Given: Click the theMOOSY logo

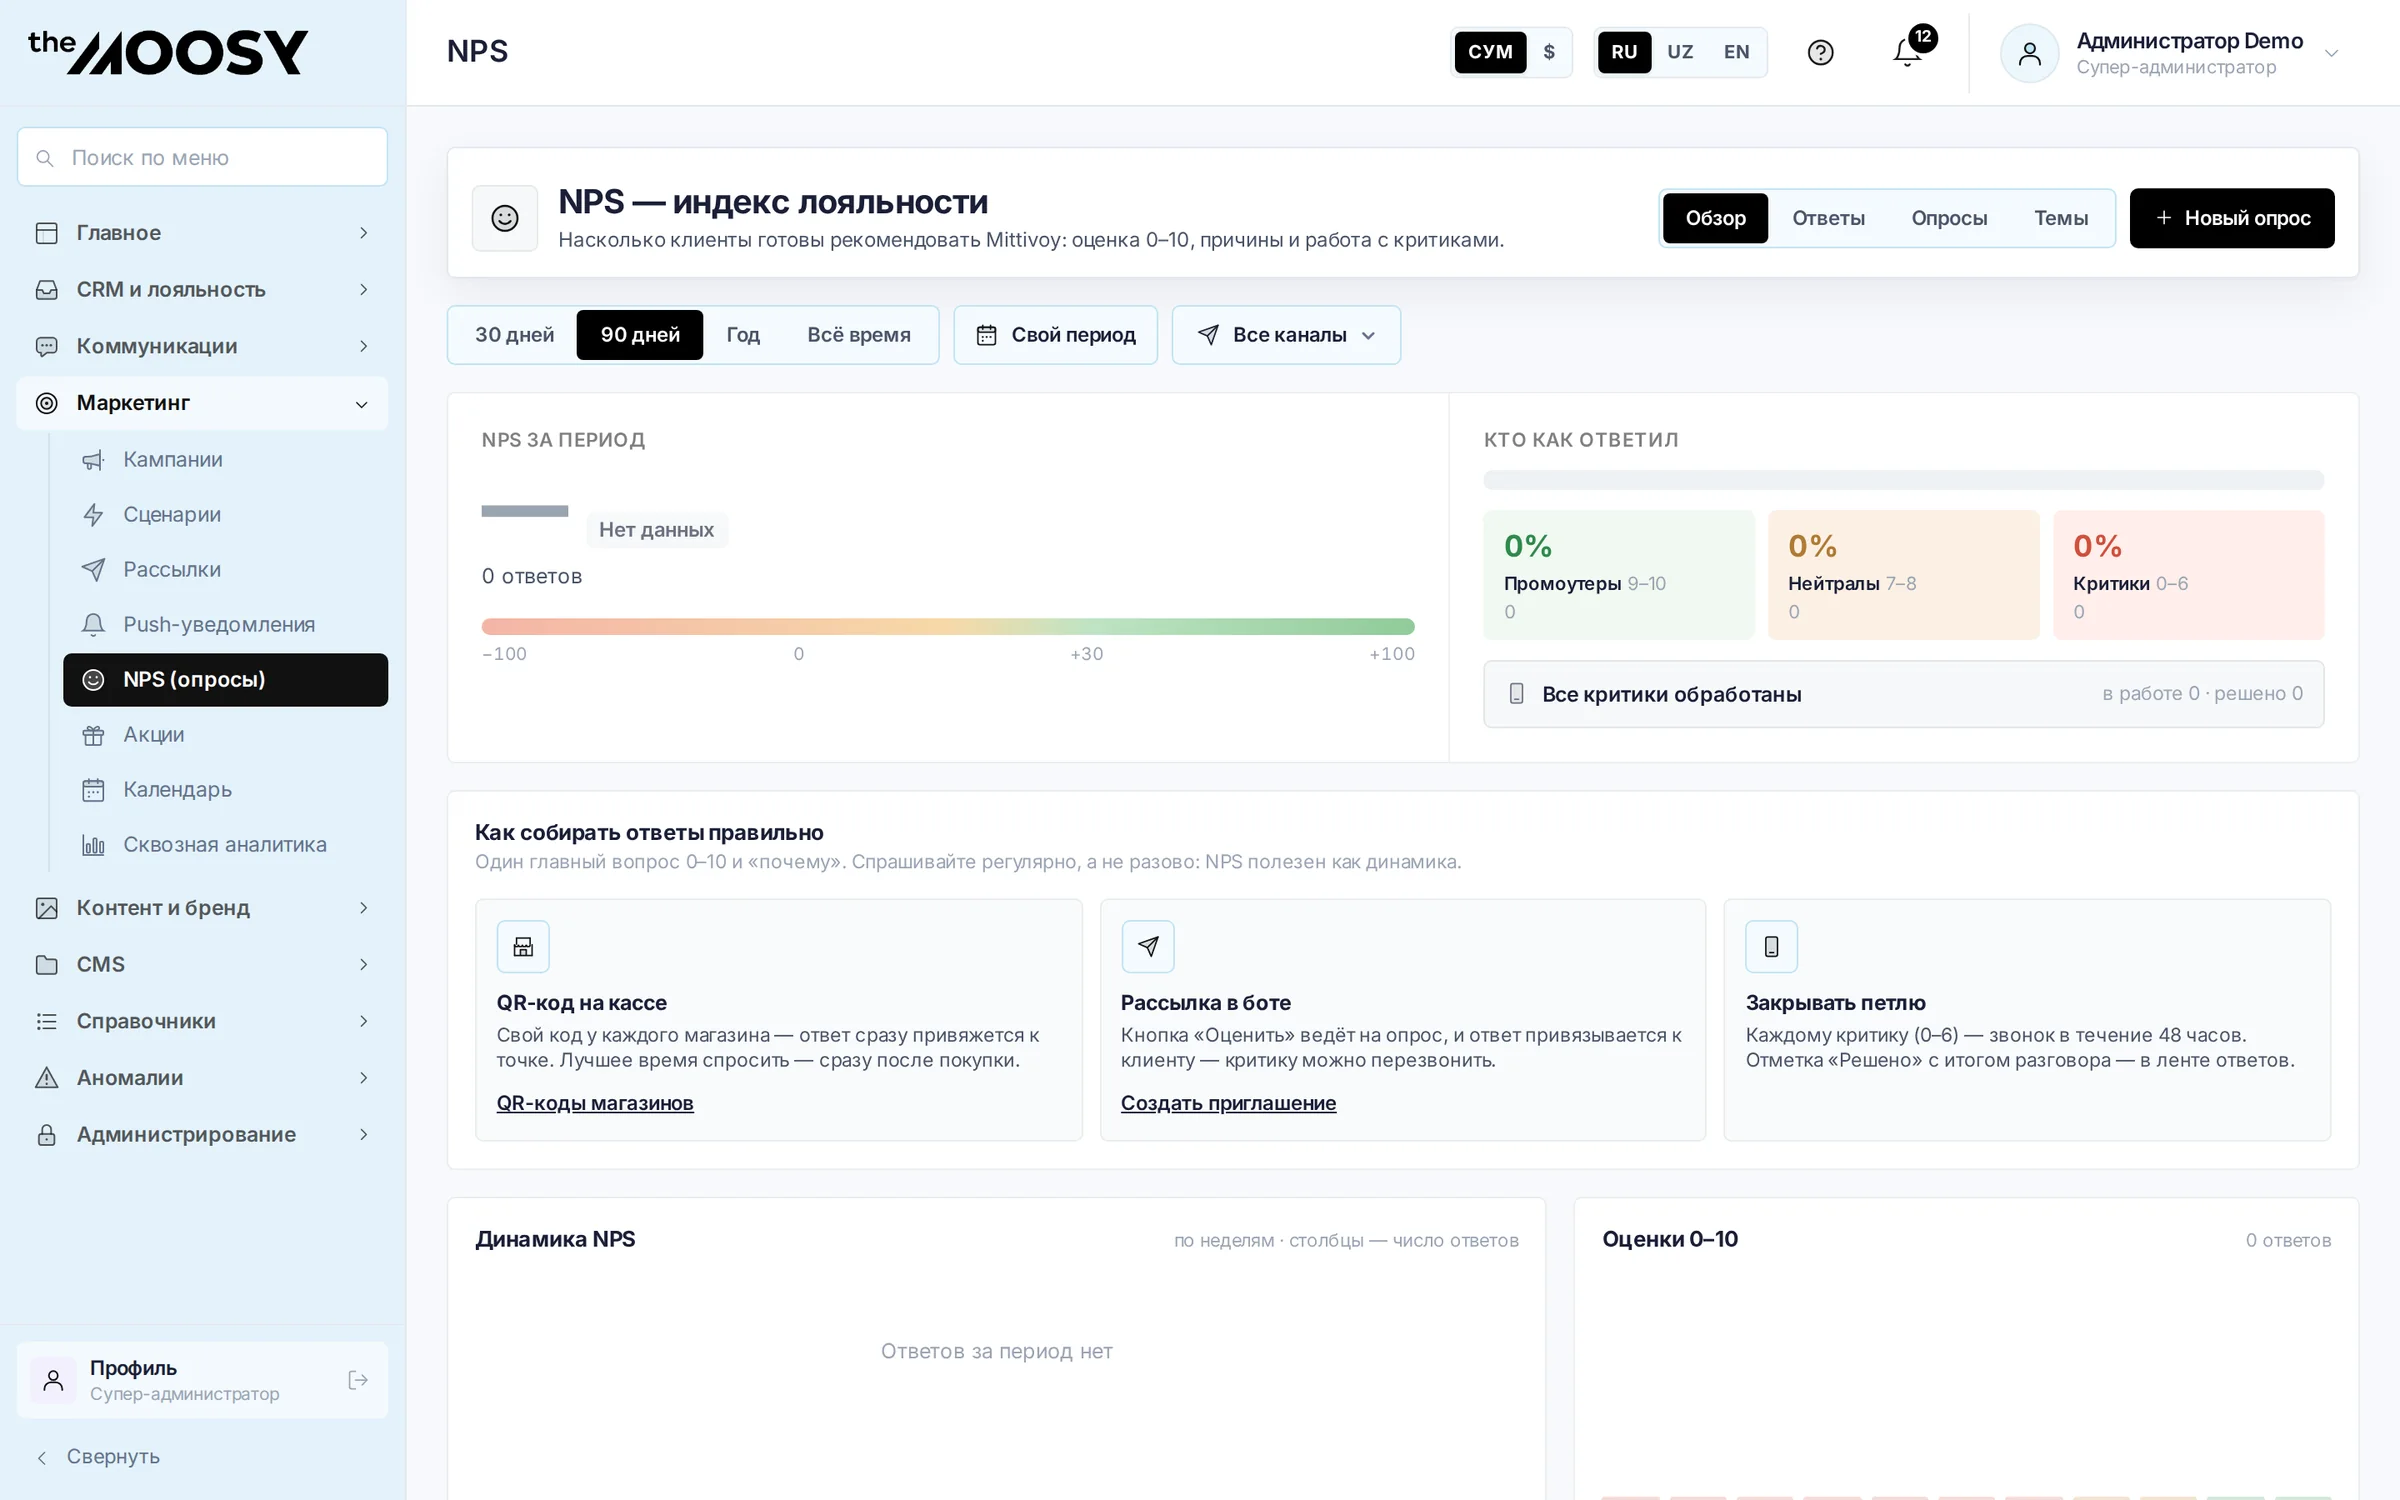Looking at the screenshot, I should pyautogui.click(x=168, y=52).
